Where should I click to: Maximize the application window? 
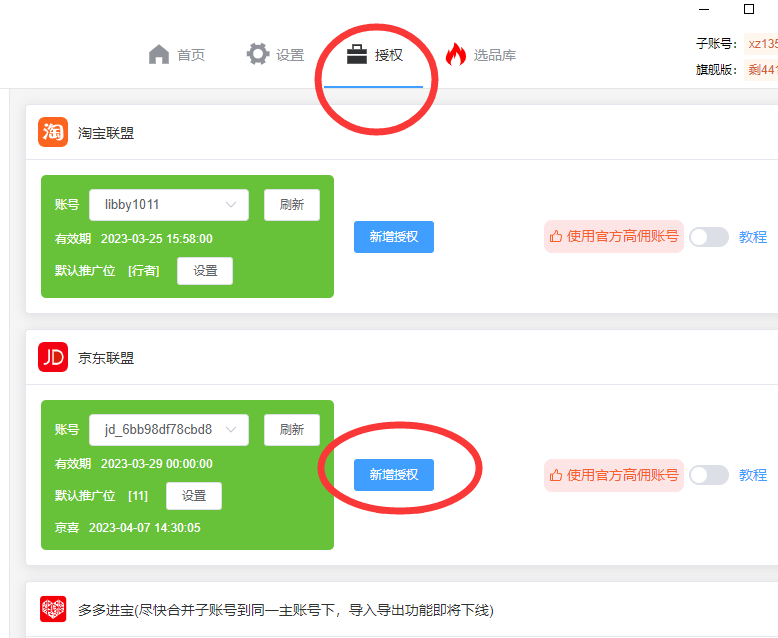coord(749,9)
